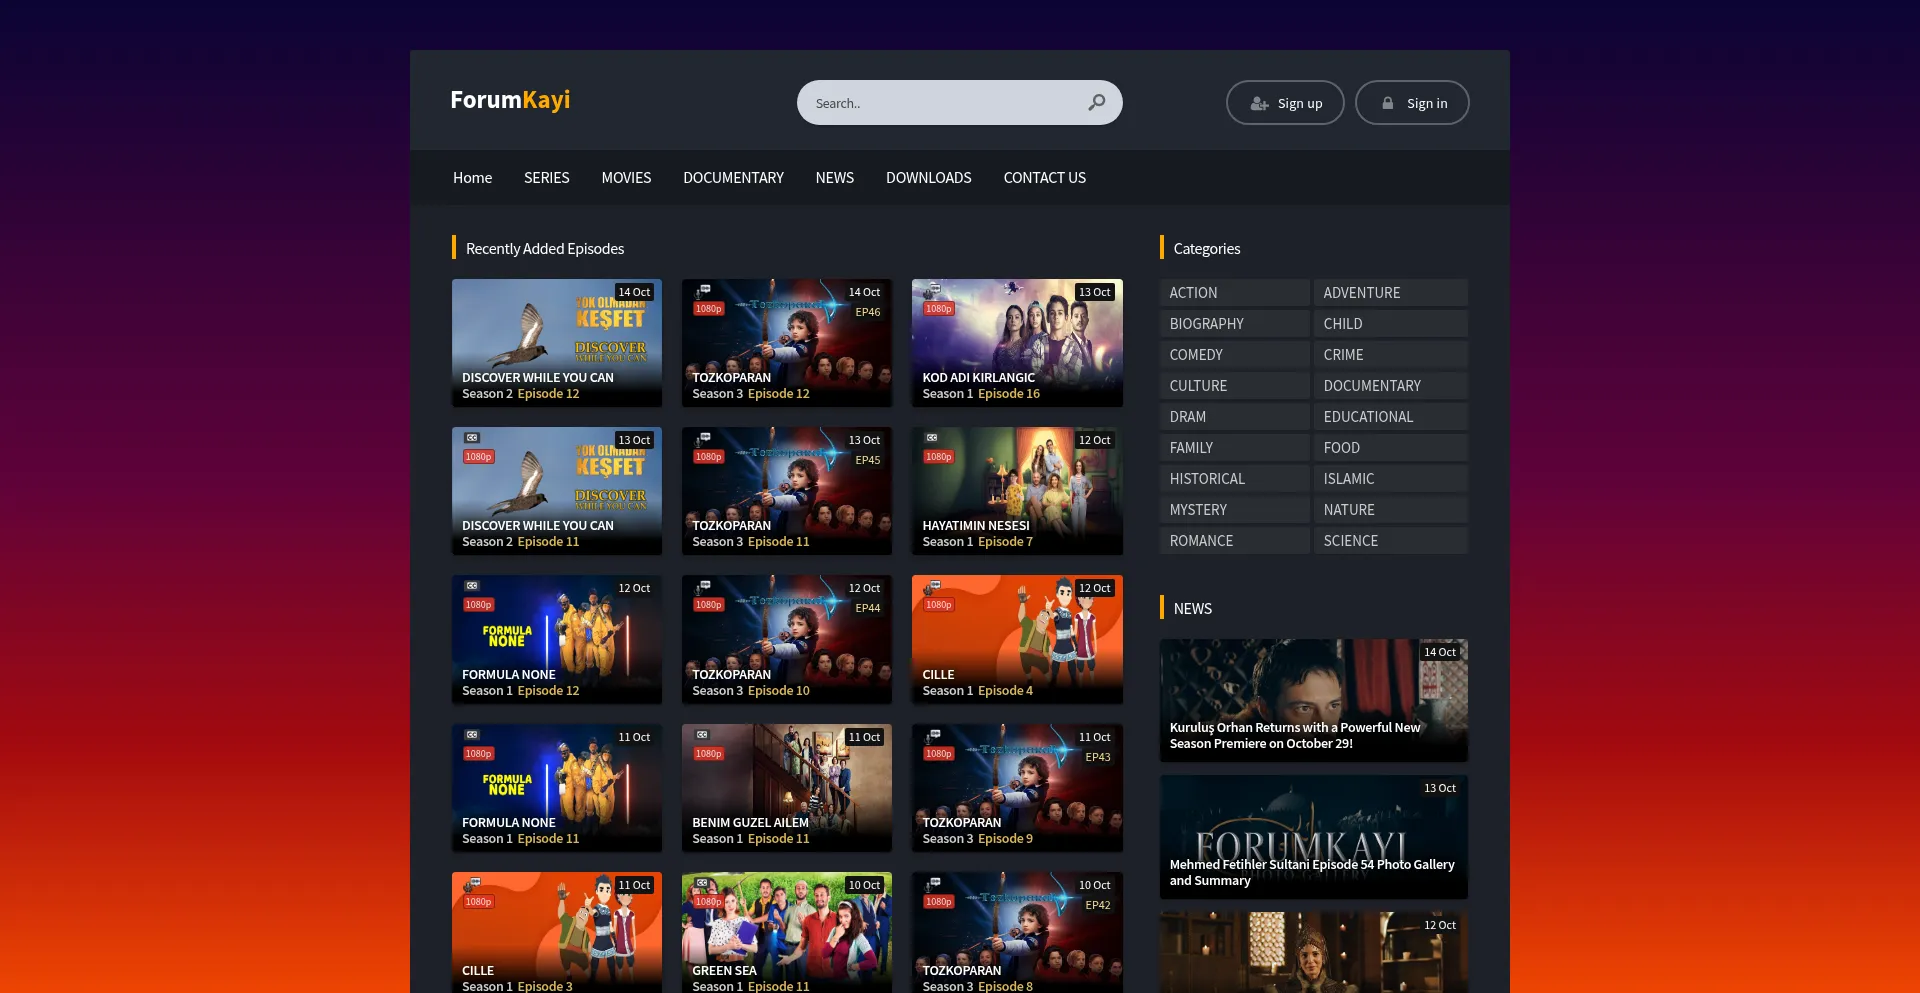Click the ForumKayi logo
Image resolution: width=1920 pixels, height=993 pixels.
pyautogui.click(x=510, y=100)
